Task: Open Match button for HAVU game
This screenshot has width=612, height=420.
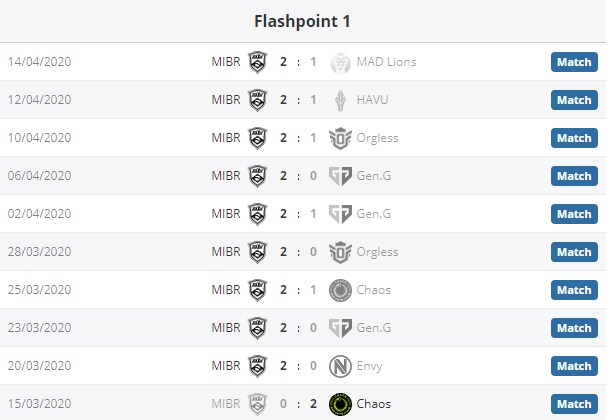Action: 574,100
